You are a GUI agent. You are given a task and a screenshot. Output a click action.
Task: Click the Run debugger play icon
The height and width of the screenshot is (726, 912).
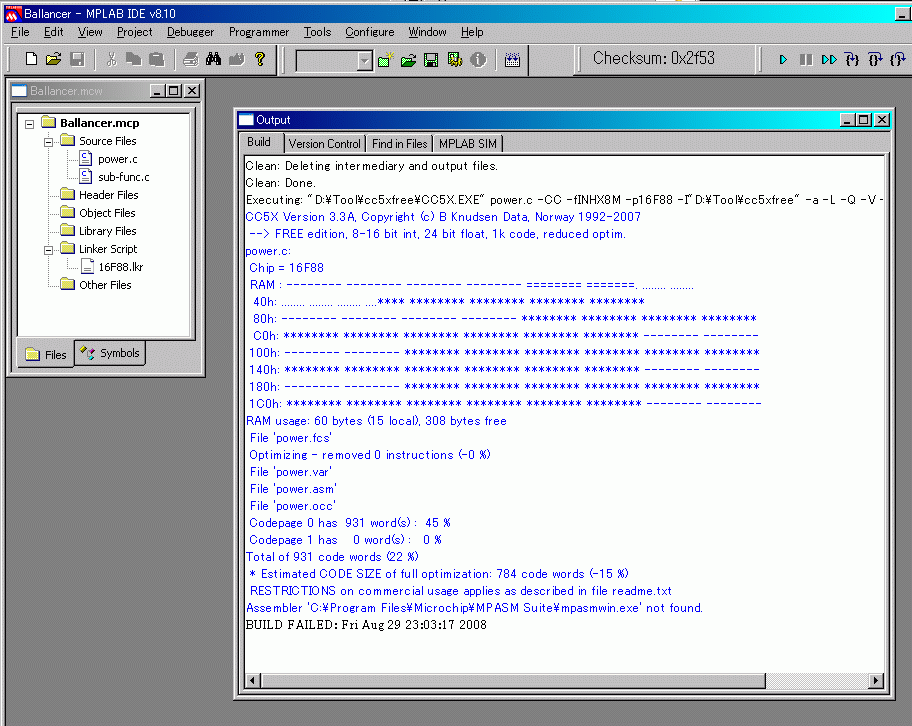tap(783, 59)
